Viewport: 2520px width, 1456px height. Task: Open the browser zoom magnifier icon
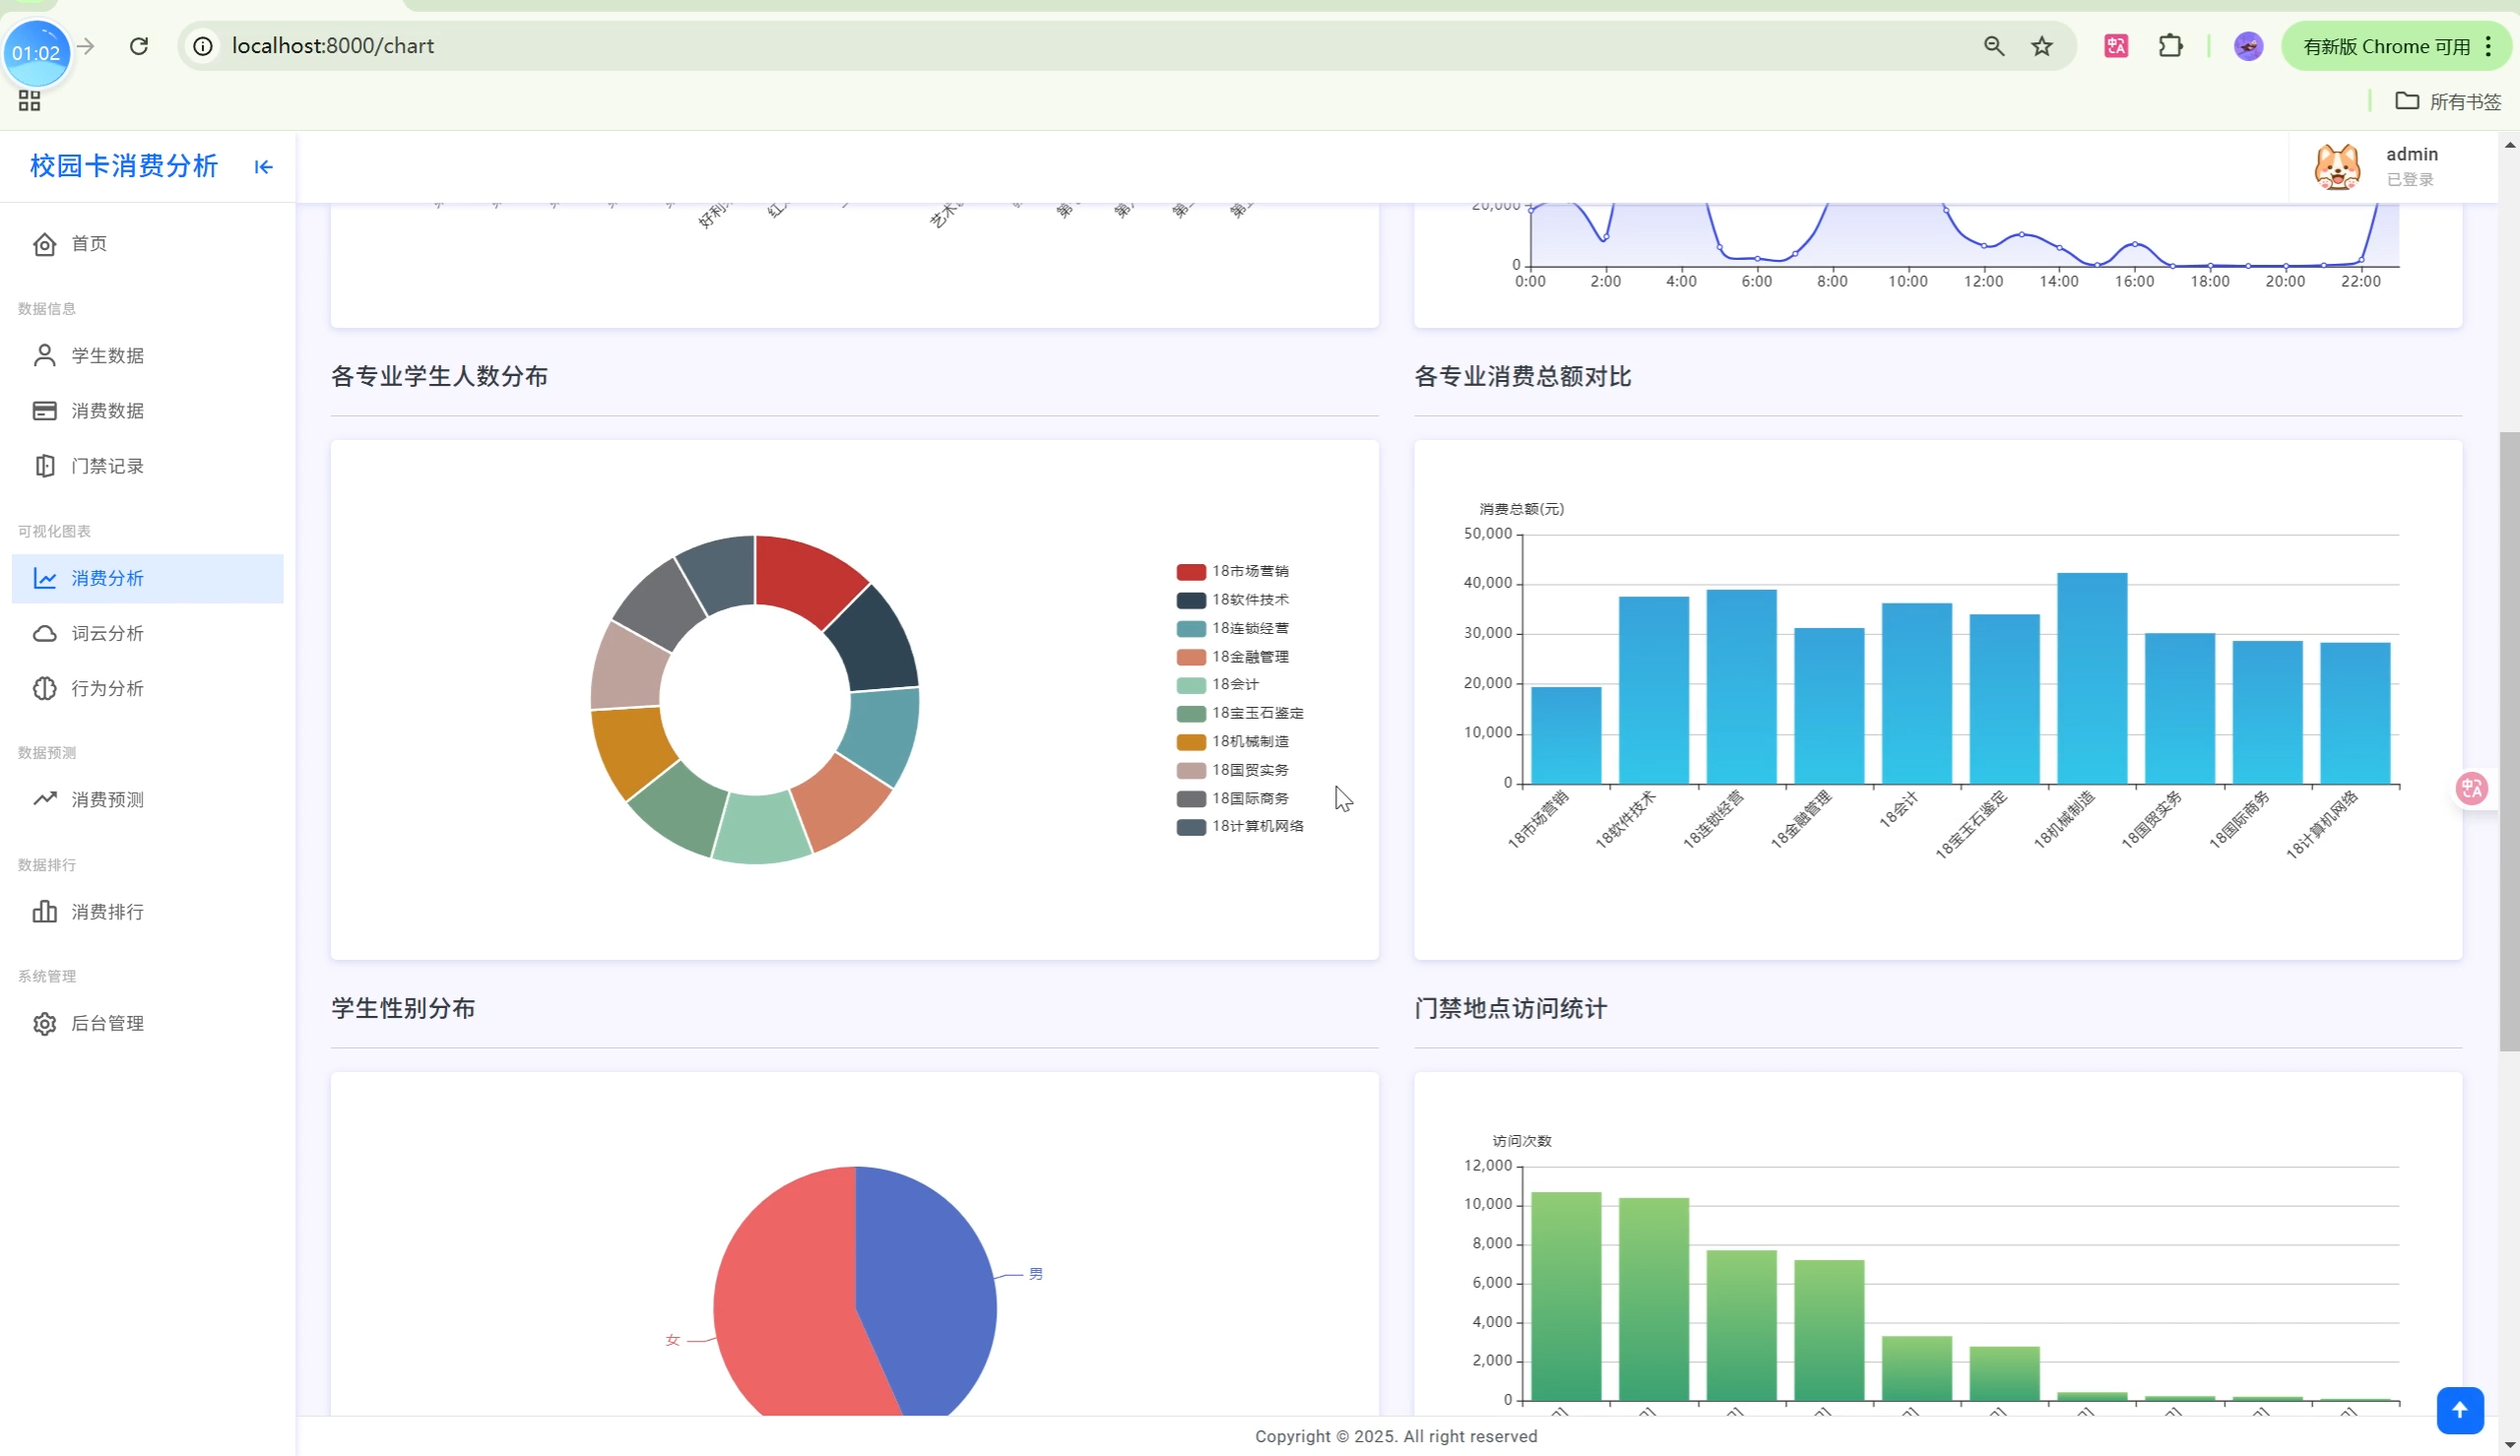tap(1993, 46)
